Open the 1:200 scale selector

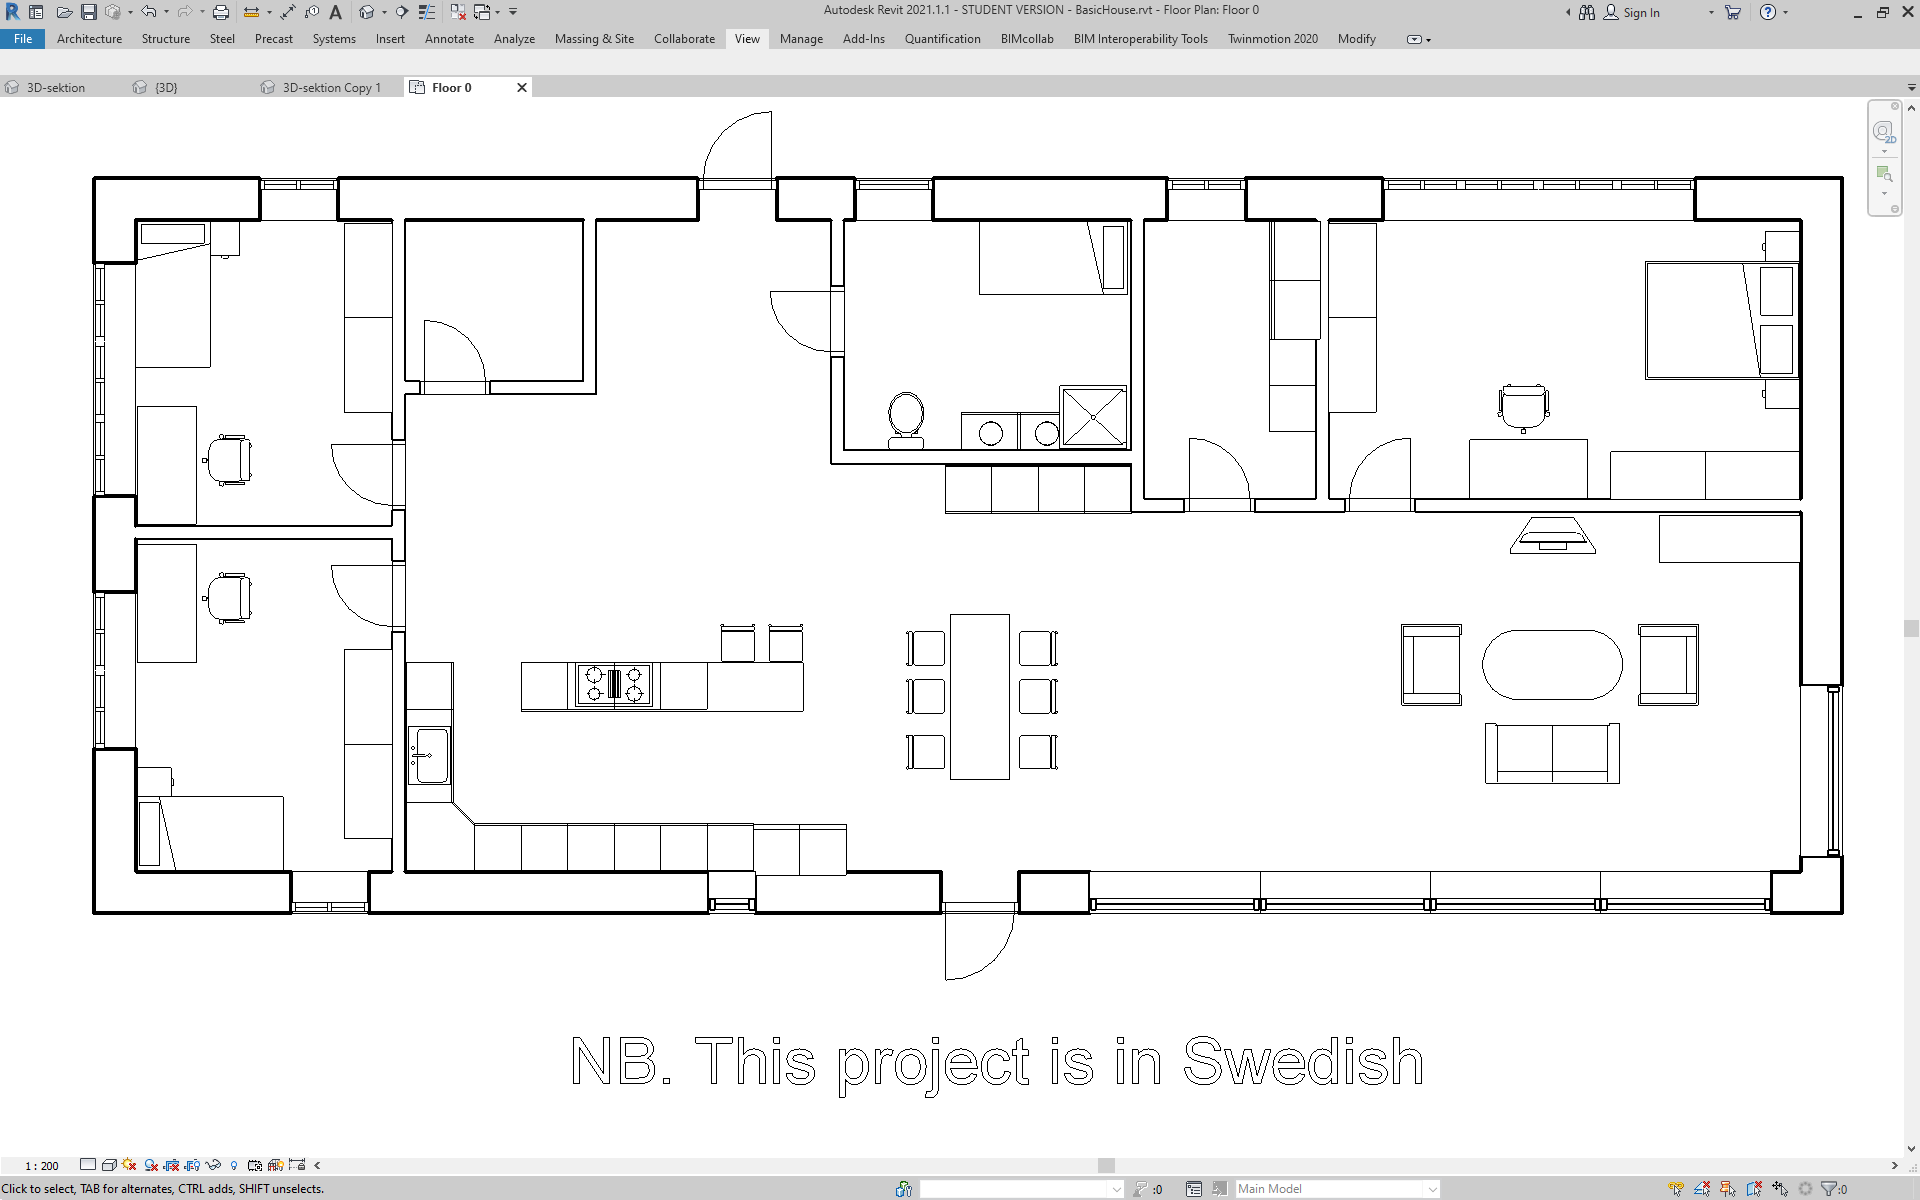42,1164
